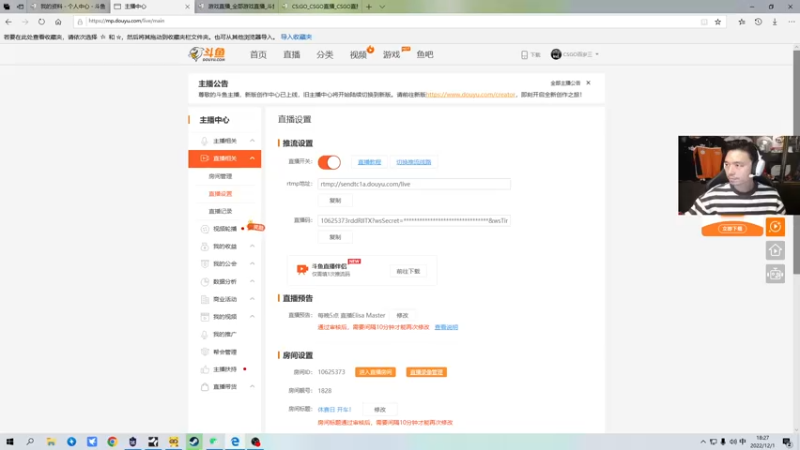This screenshot has width=800, height=450.
Task: Open 直播记录 in the sidebar
Action: click(220, 211)
